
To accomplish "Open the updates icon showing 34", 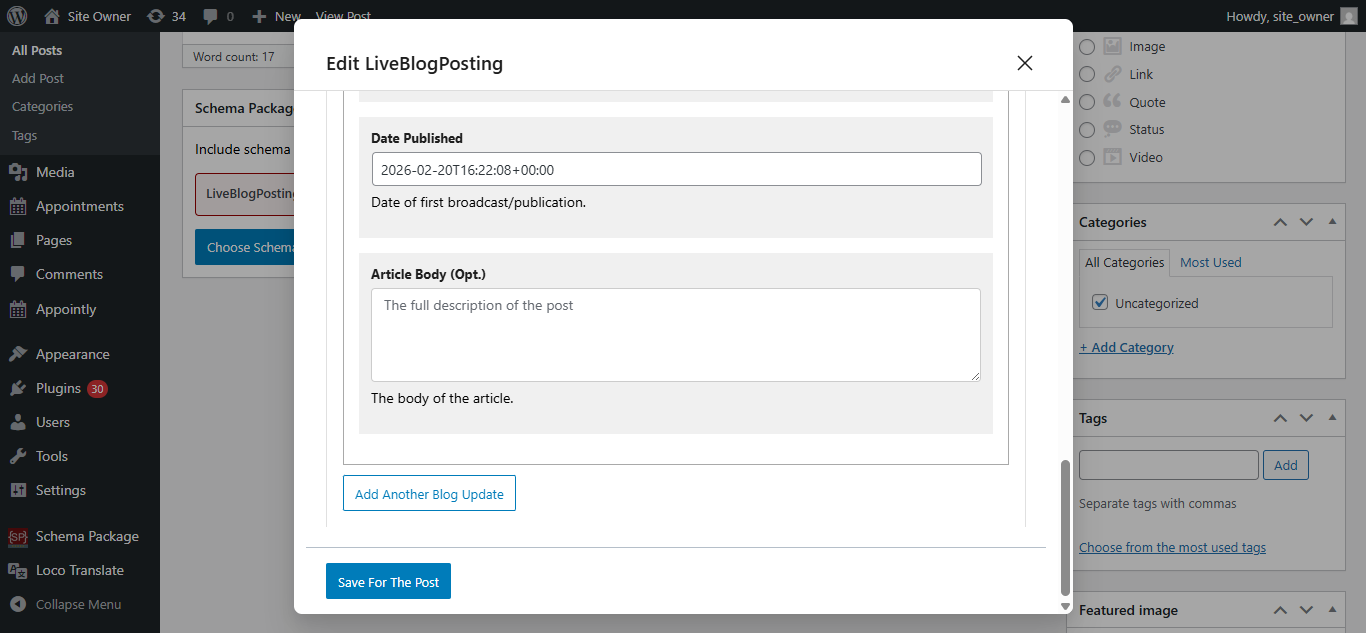I will [166, 16].
